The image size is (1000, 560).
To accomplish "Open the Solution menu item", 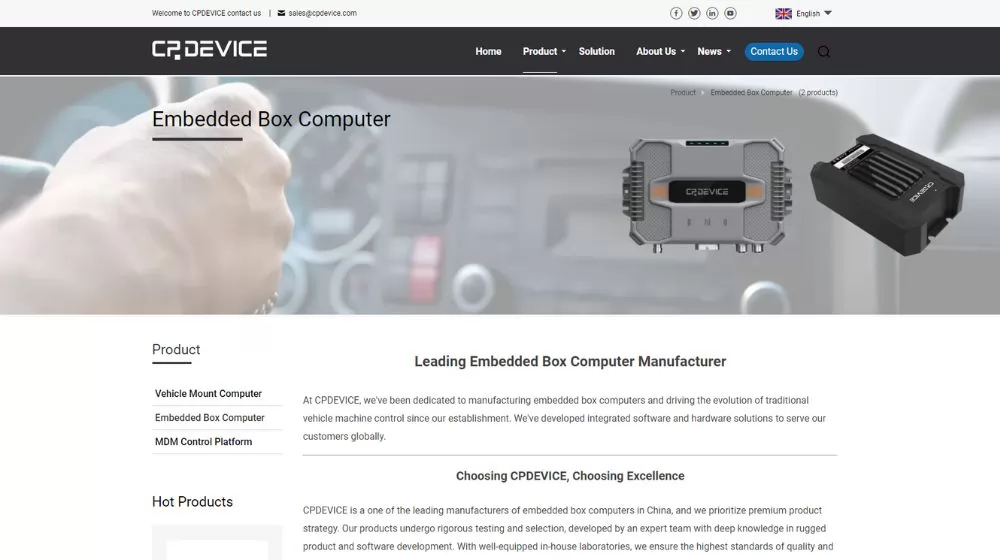I will 596,52.
